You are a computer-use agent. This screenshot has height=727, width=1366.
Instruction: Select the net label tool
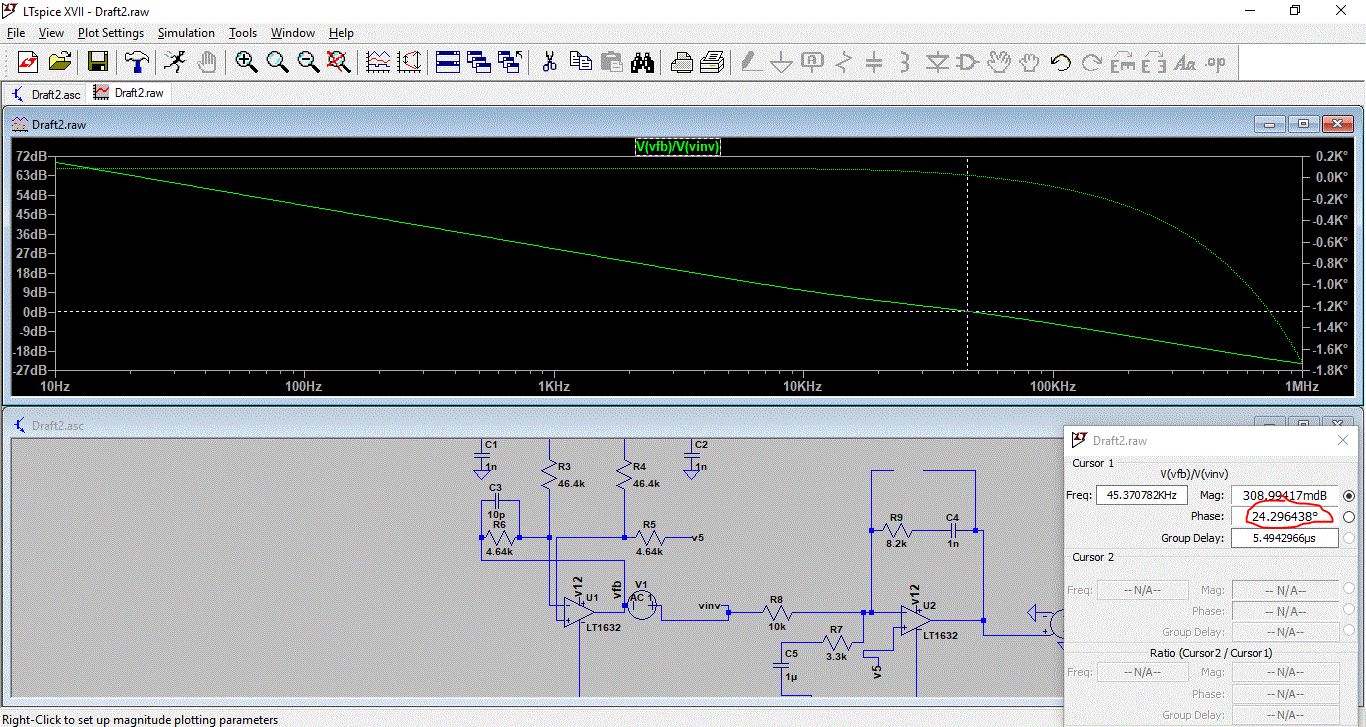click(x=812, y=62)
